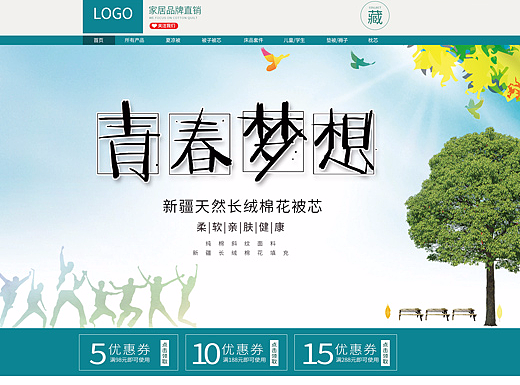This screenshot has height=385, width=520.
Task: Click the 新疆天然长绒棉花被芯 headline
Action: pos(242,206)
